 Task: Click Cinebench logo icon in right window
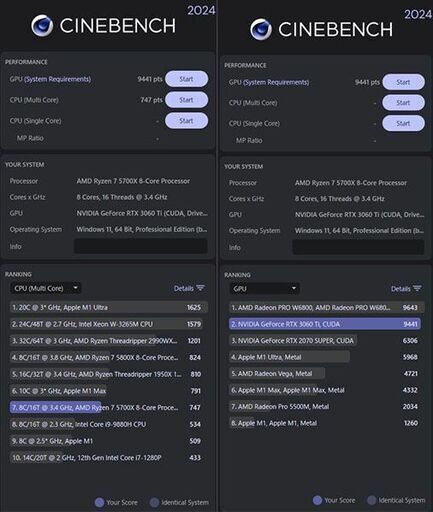coord(261,29)
